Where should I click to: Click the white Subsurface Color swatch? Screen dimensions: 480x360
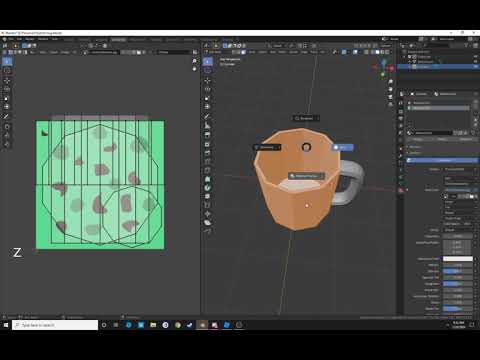458,259
